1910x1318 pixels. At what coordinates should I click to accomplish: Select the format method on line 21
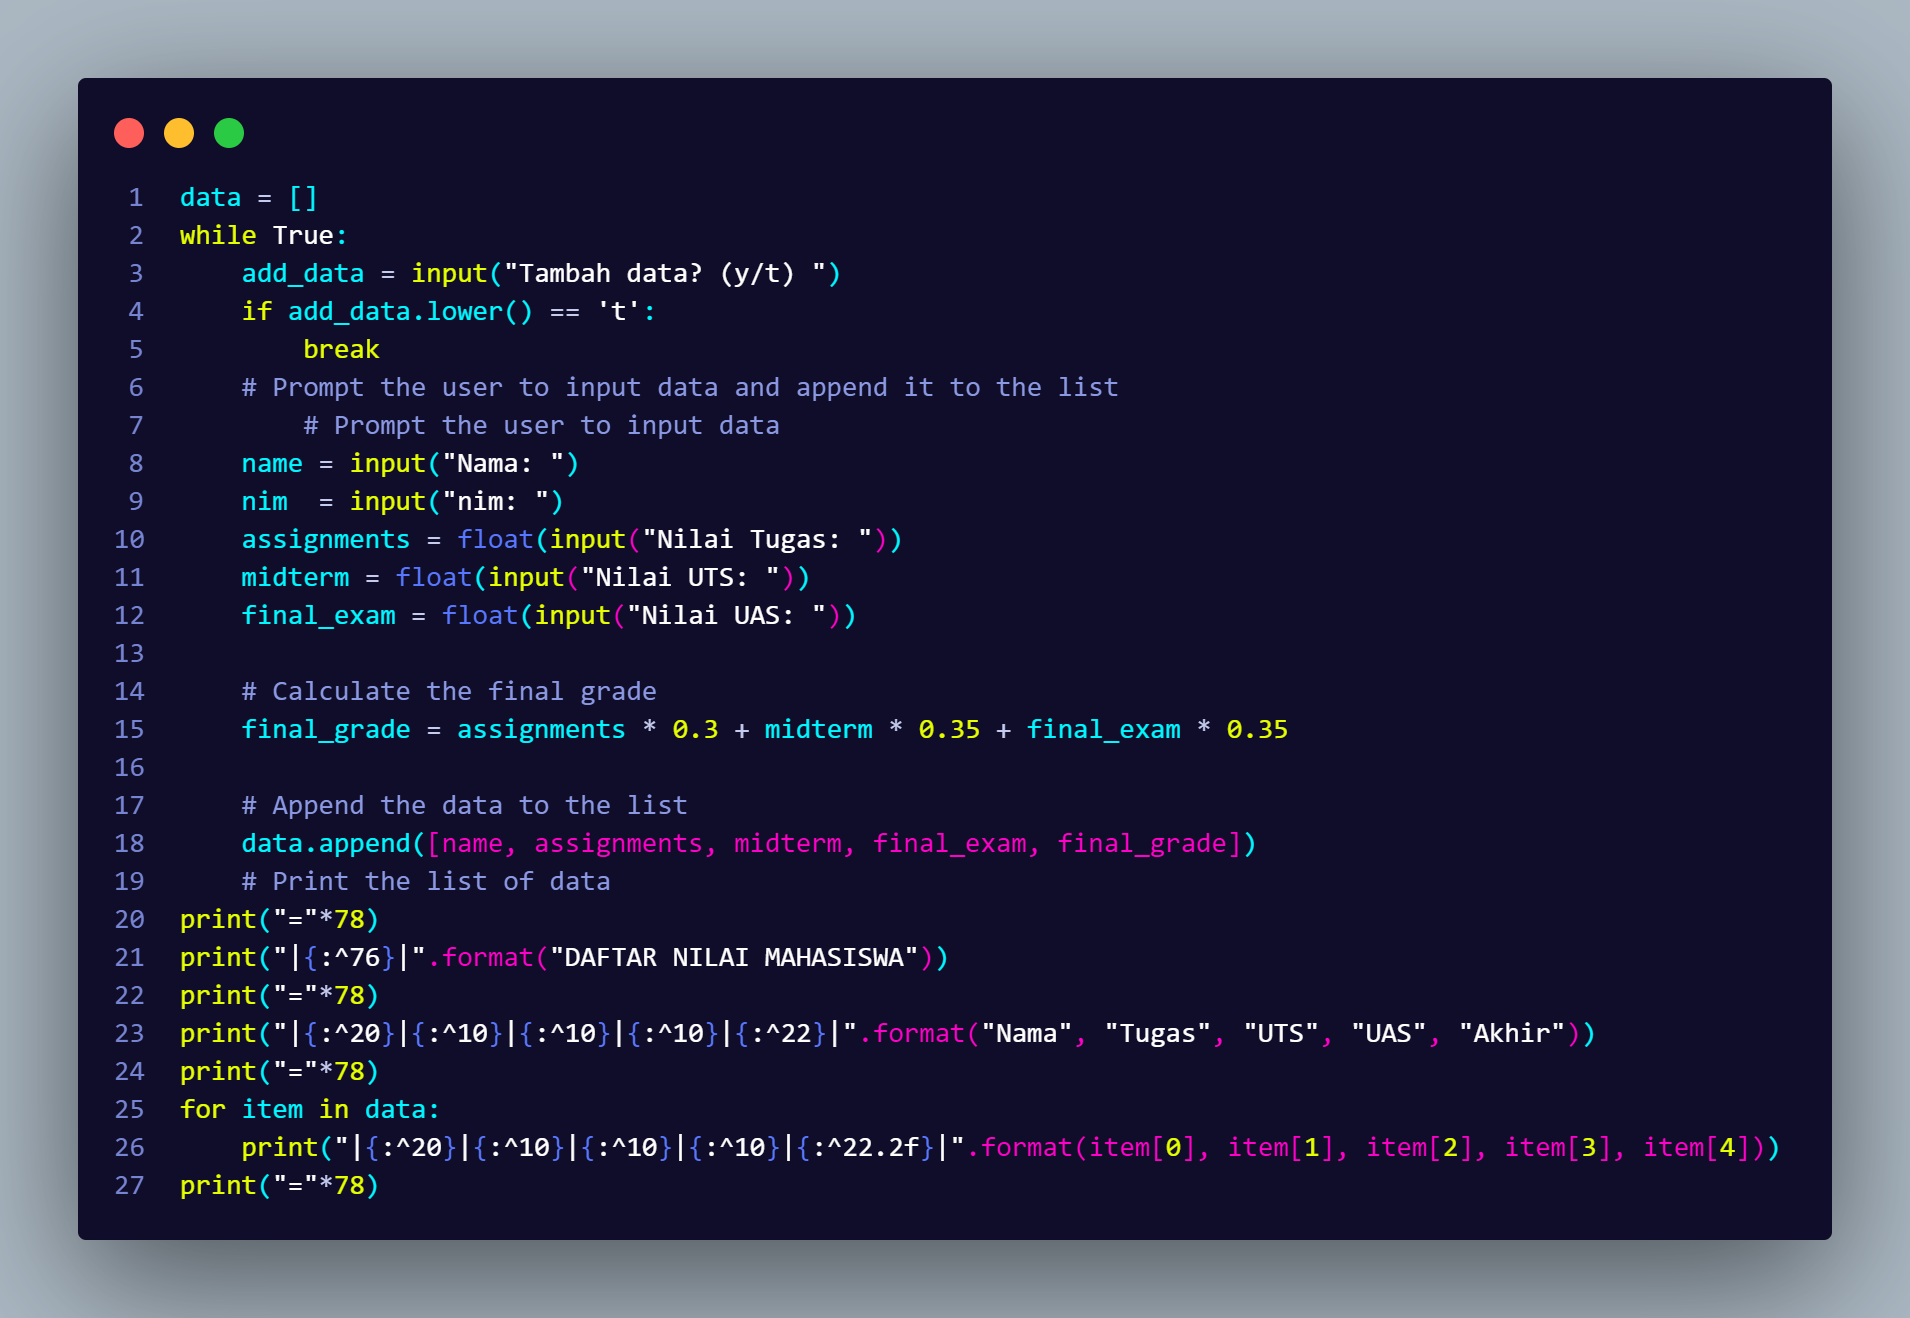pos(487,957)
